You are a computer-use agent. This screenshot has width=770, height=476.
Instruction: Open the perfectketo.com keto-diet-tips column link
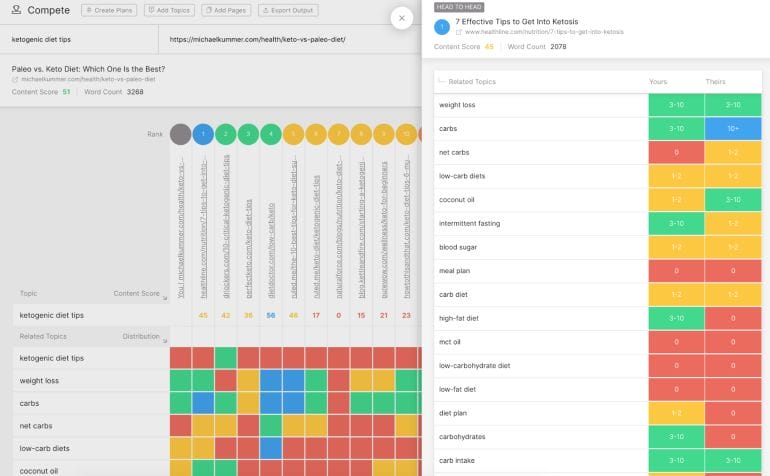pyautogui.click(x=248, y=248)
